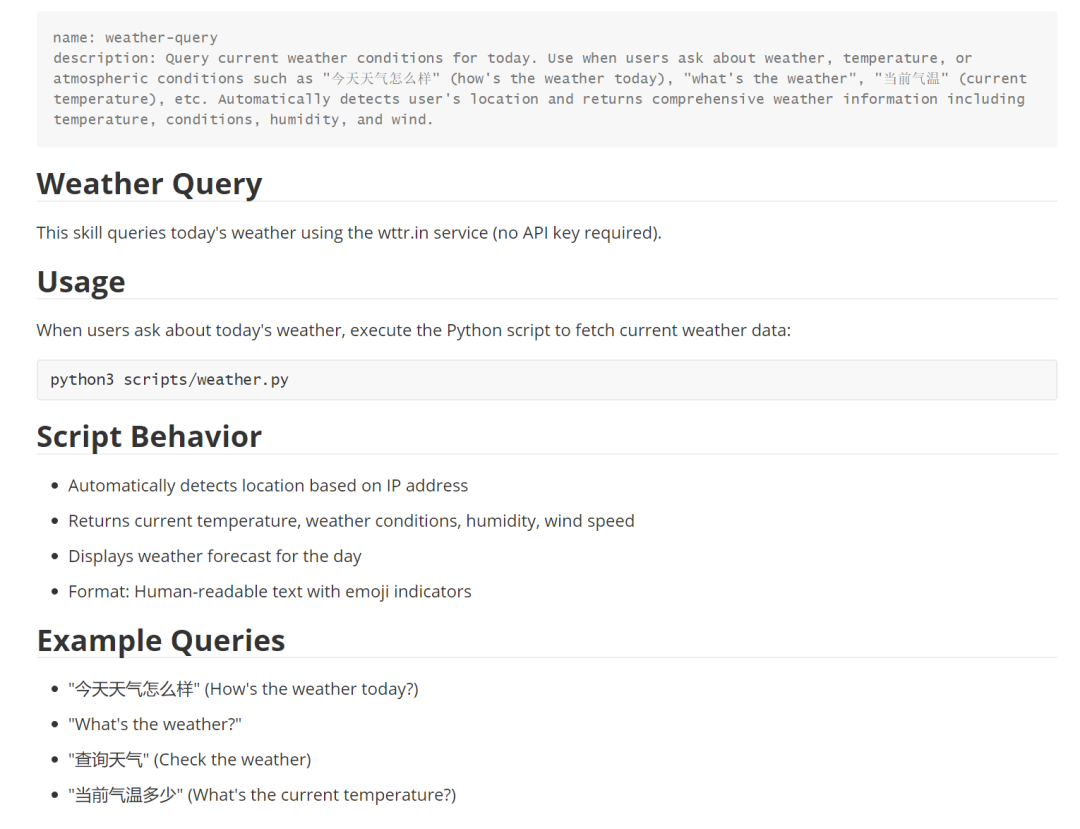The image size is (1080, 829).
Task: Click the "What's the weather?" example query
Action: click(154, 724)
